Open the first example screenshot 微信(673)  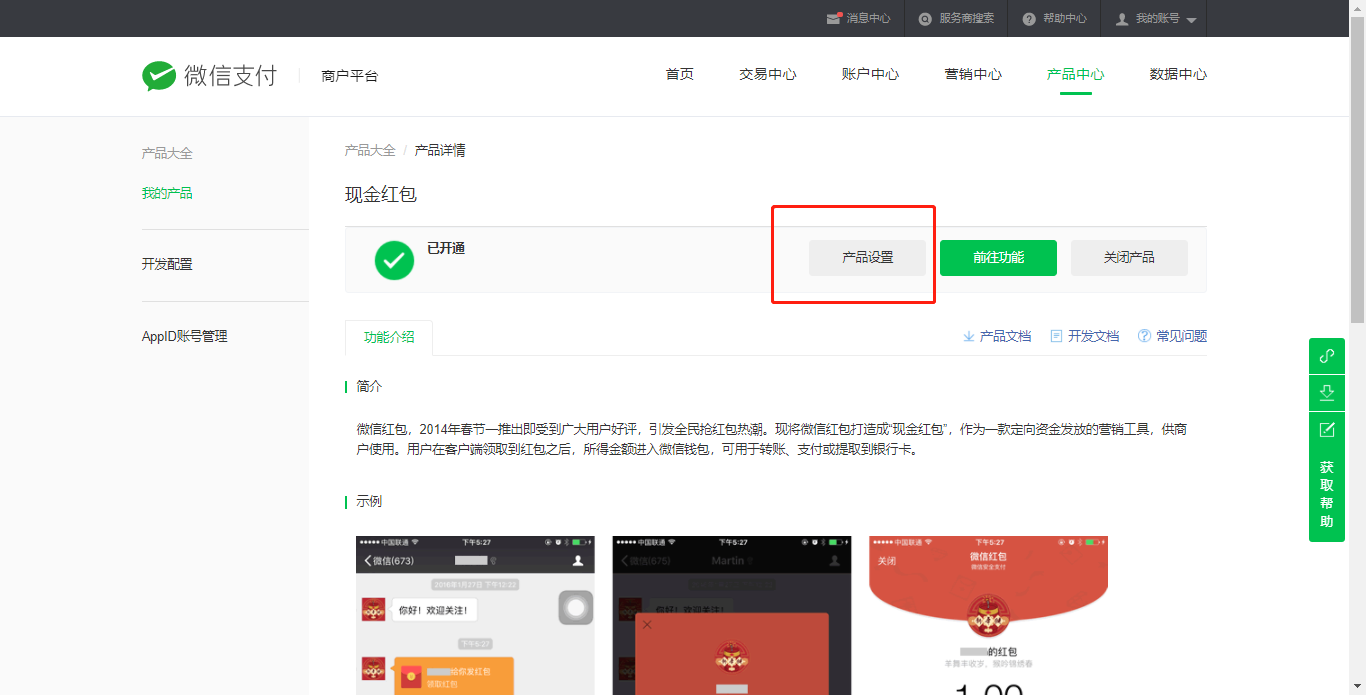(475, 615)
